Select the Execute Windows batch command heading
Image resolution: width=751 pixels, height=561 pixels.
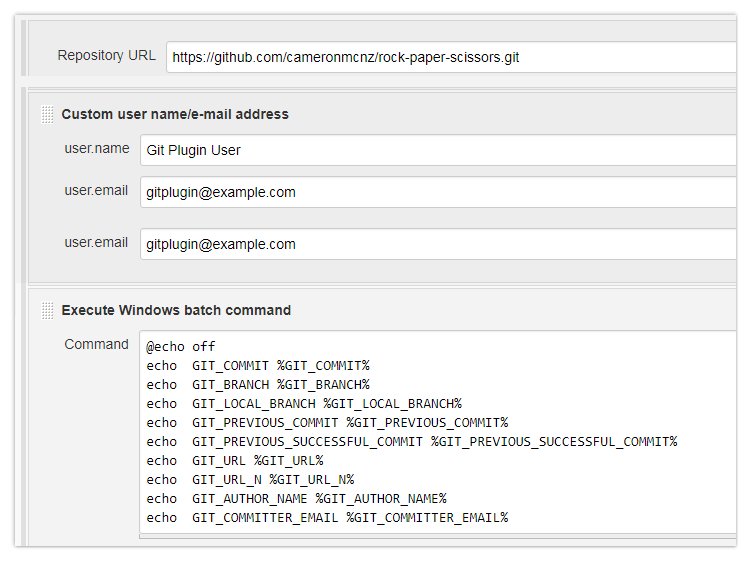point(176,310)
